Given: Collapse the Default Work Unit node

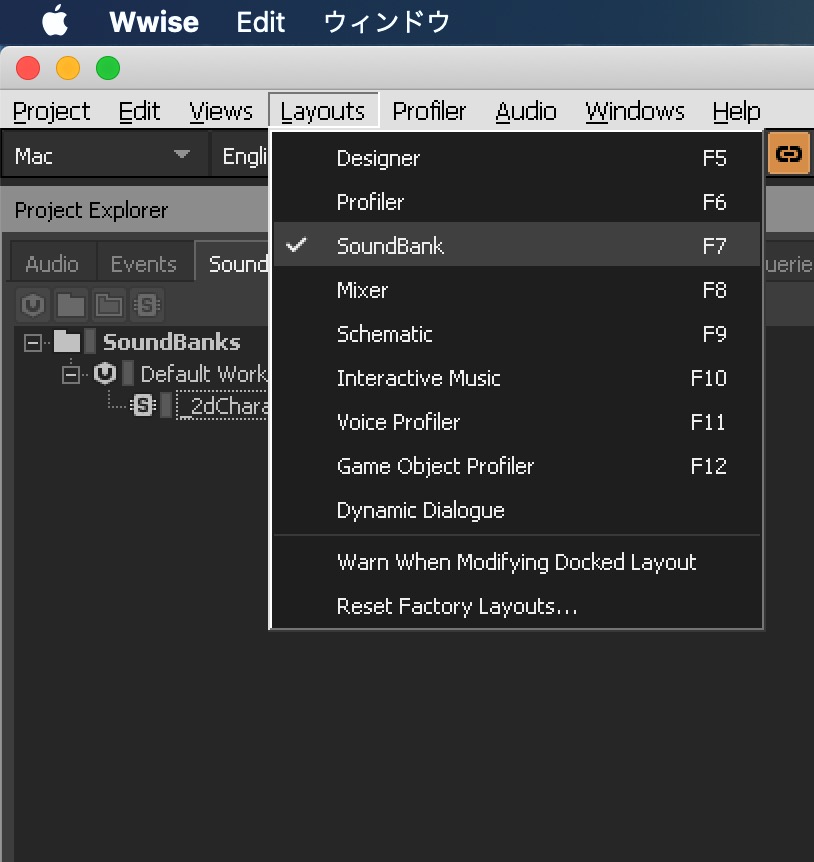Looking at the screenshot, I should pos(71,375).
